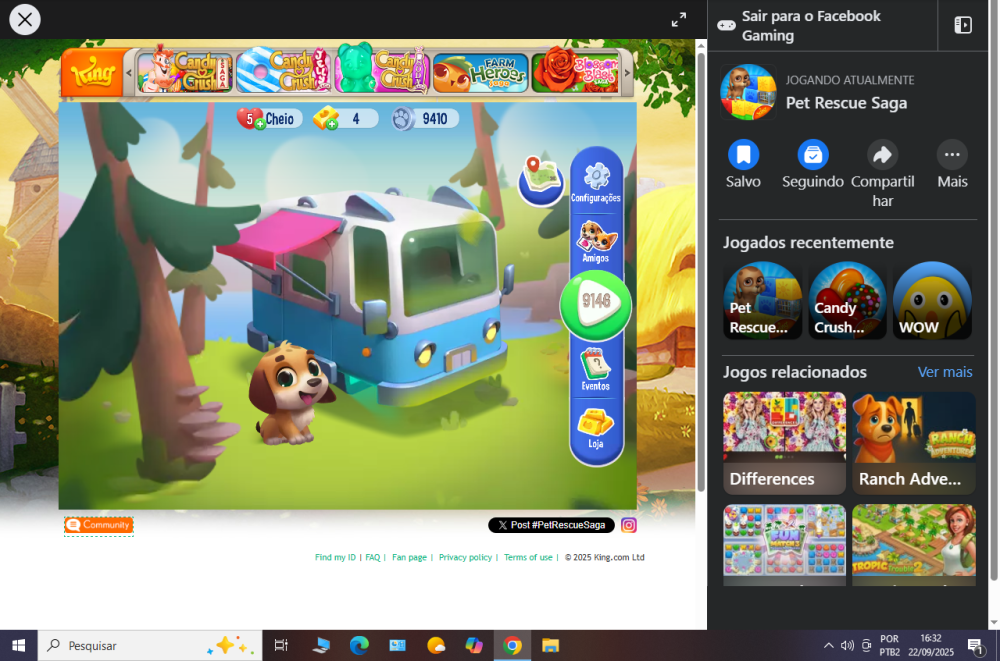The height and width of the screenshot is (661, 1000).
Task: Click the Pesquisar taskbar search box
Action: click(150, 646)
